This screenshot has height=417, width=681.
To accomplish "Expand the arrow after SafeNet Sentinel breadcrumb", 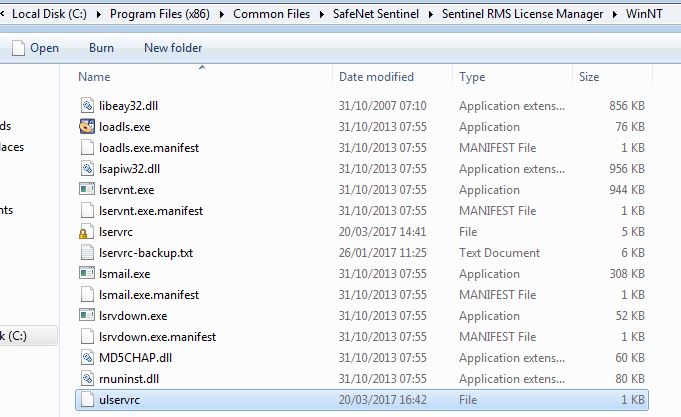I will (x=431, y=14).
